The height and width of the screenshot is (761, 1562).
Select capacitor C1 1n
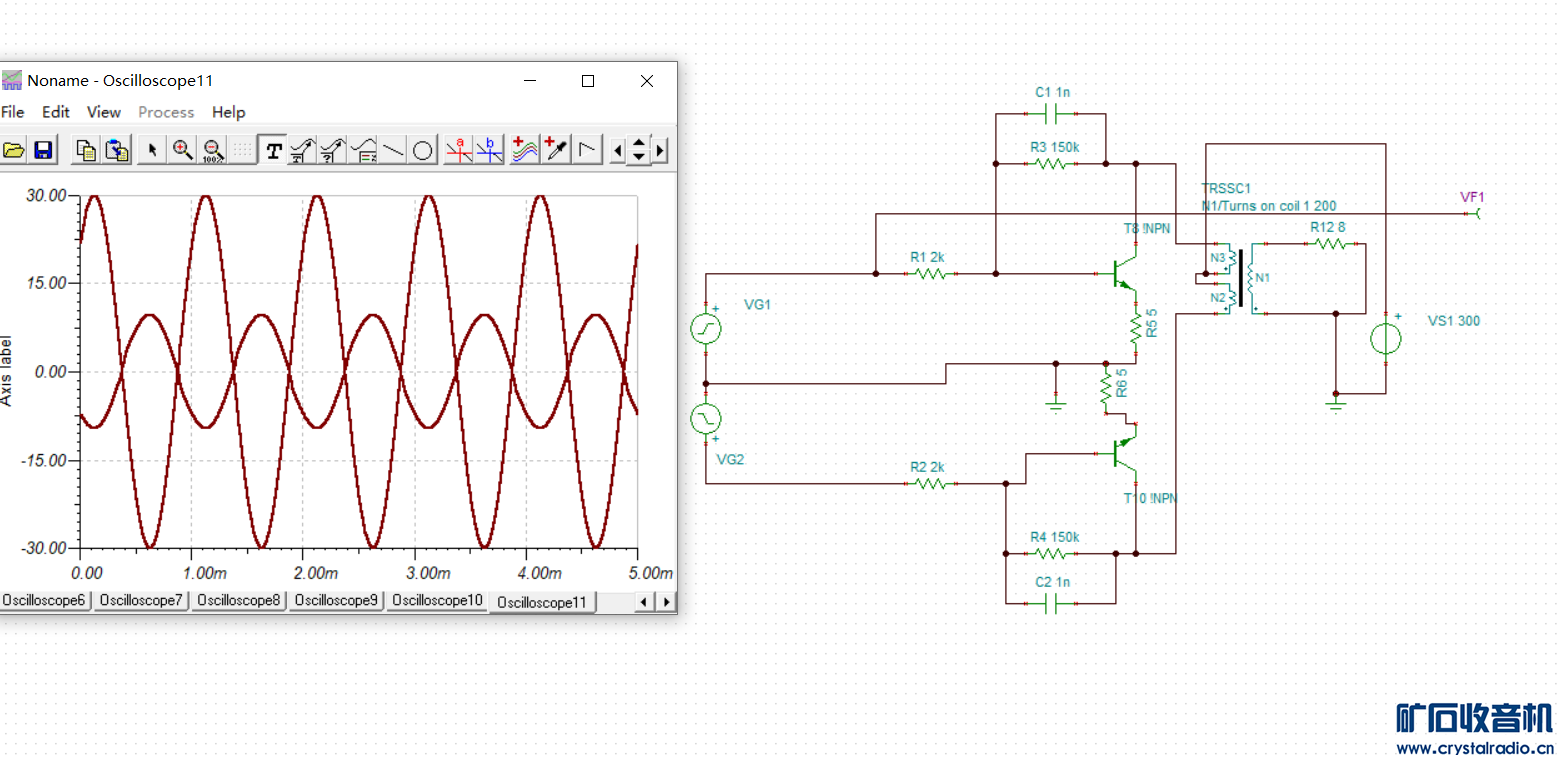[1051, 113]
